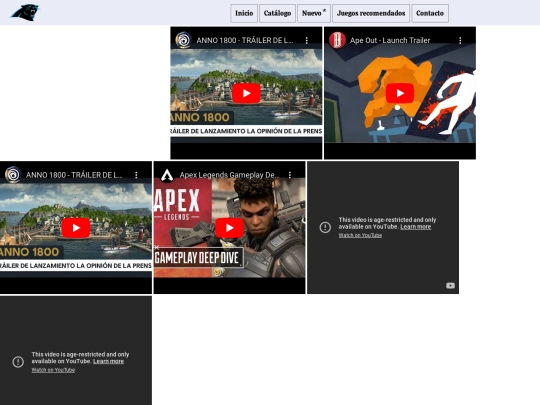Open the Contacto page
This screenshot has width=540, height=405.
pos(430,13)
